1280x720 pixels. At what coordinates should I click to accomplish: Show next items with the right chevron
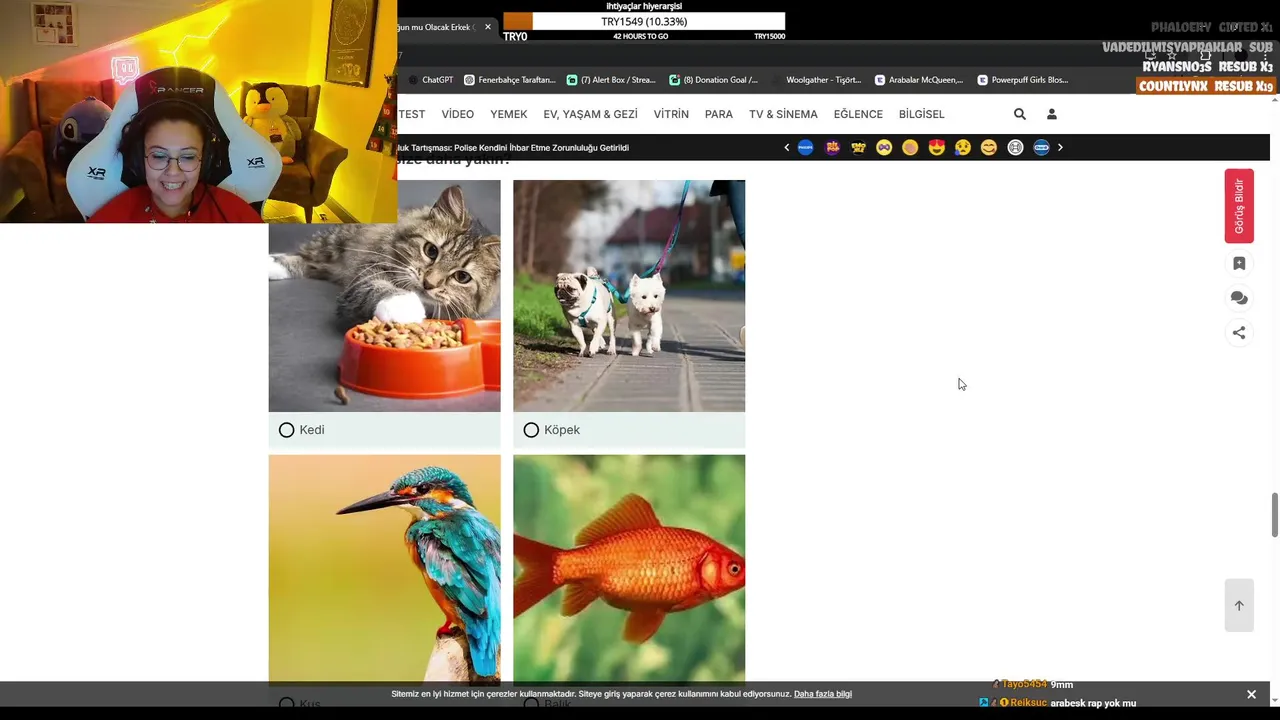[1060, 147]
